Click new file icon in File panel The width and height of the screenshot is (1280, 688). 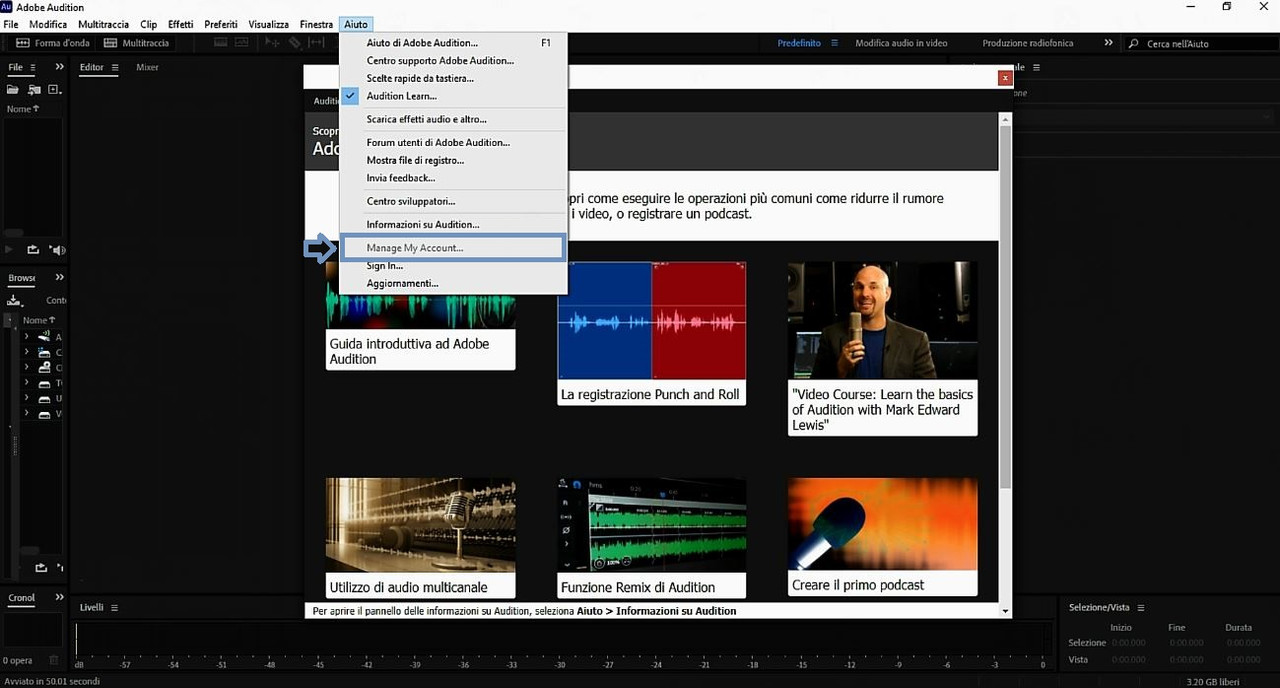click(54, 90)
